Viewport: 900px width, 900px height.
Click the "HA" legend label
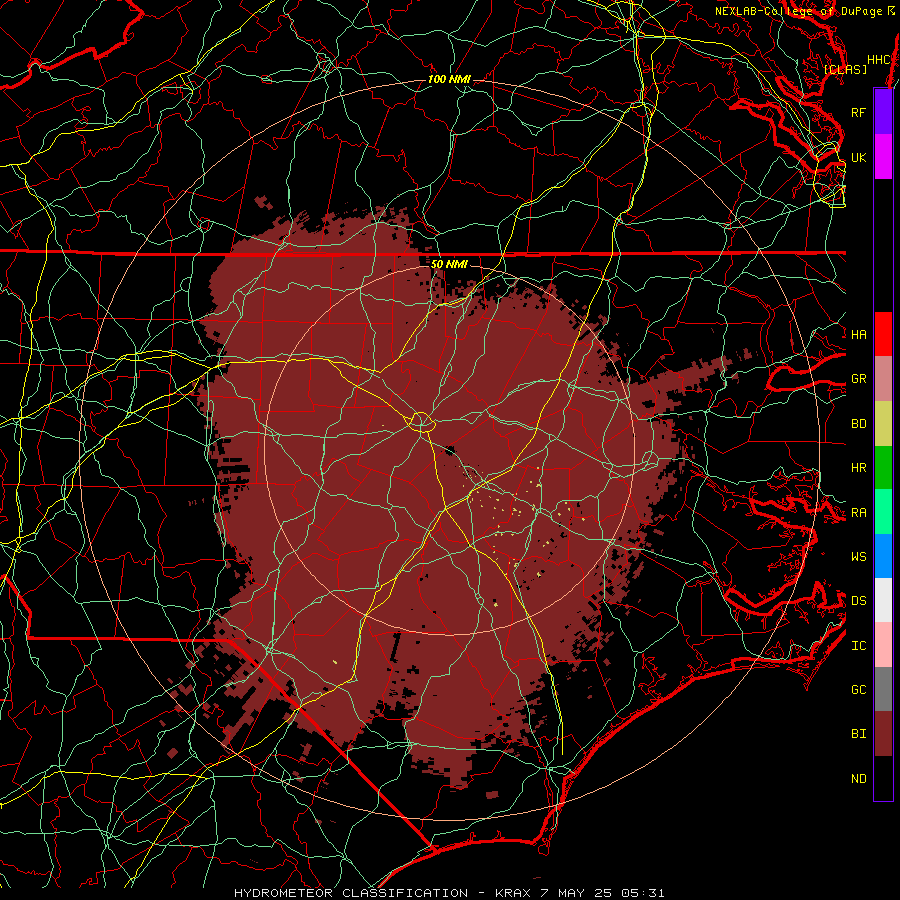pyautogui.click(x=859, y=334)
